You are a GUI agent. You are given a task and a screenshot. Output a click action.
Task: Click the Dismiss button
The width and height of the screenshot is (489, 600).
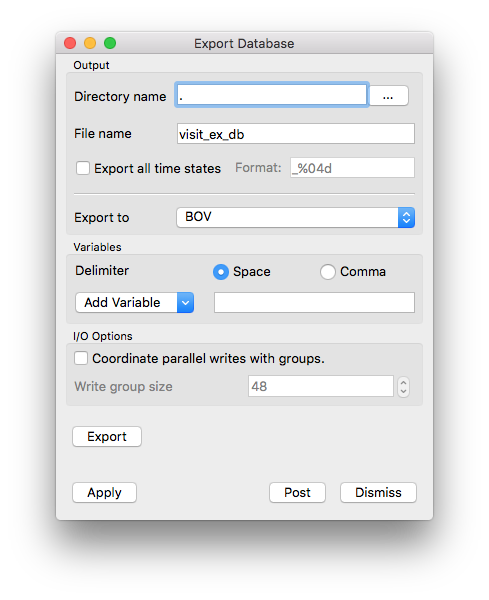coord(378,492)
